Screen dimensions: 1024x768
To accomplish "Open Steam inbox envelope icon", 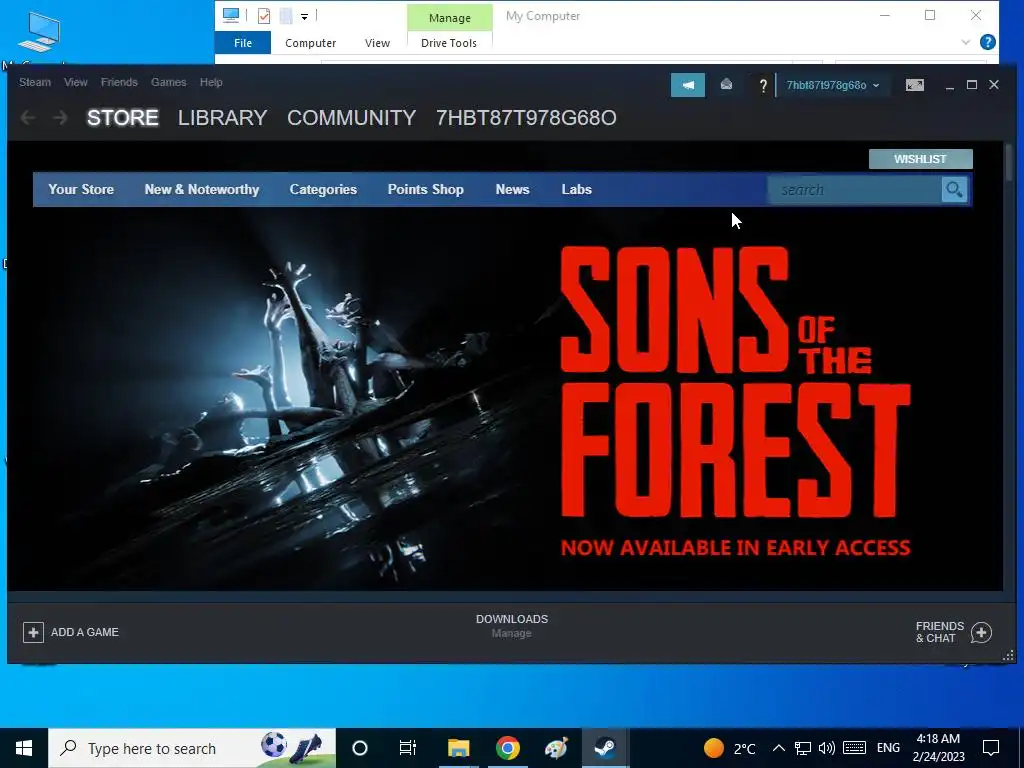I will point(726,85).
